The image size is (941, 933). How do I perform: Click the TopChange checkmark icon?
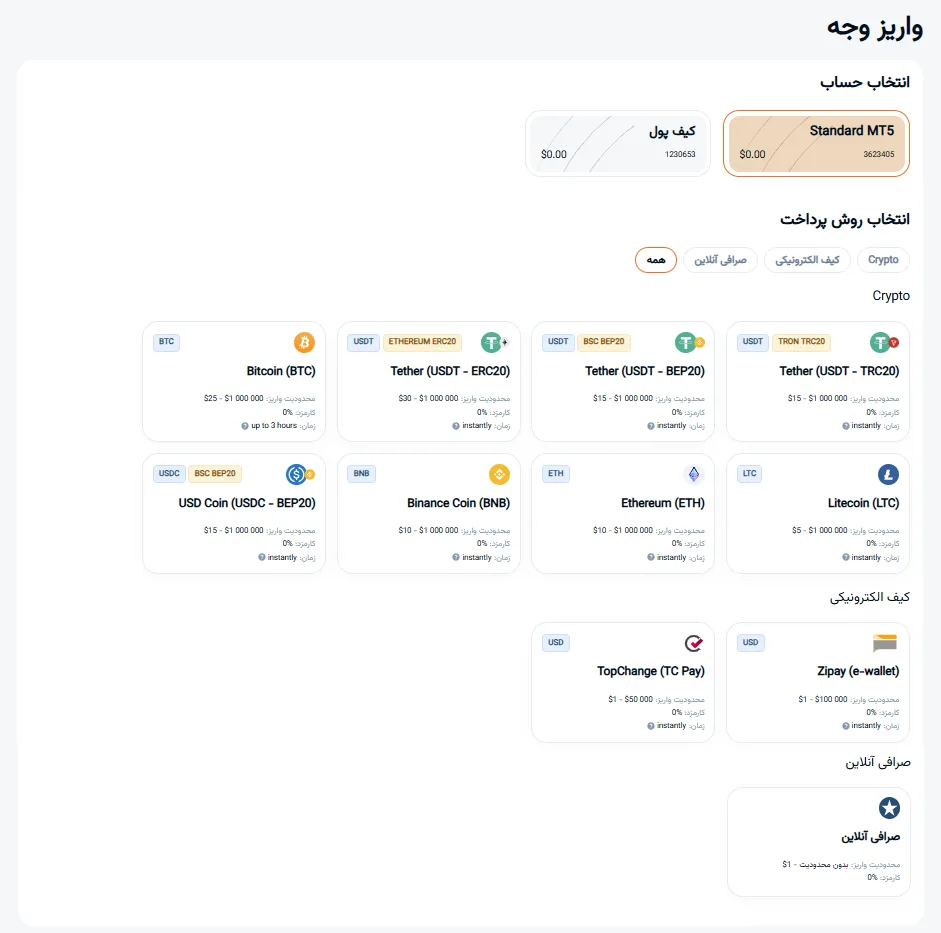(x=694, y=643)
